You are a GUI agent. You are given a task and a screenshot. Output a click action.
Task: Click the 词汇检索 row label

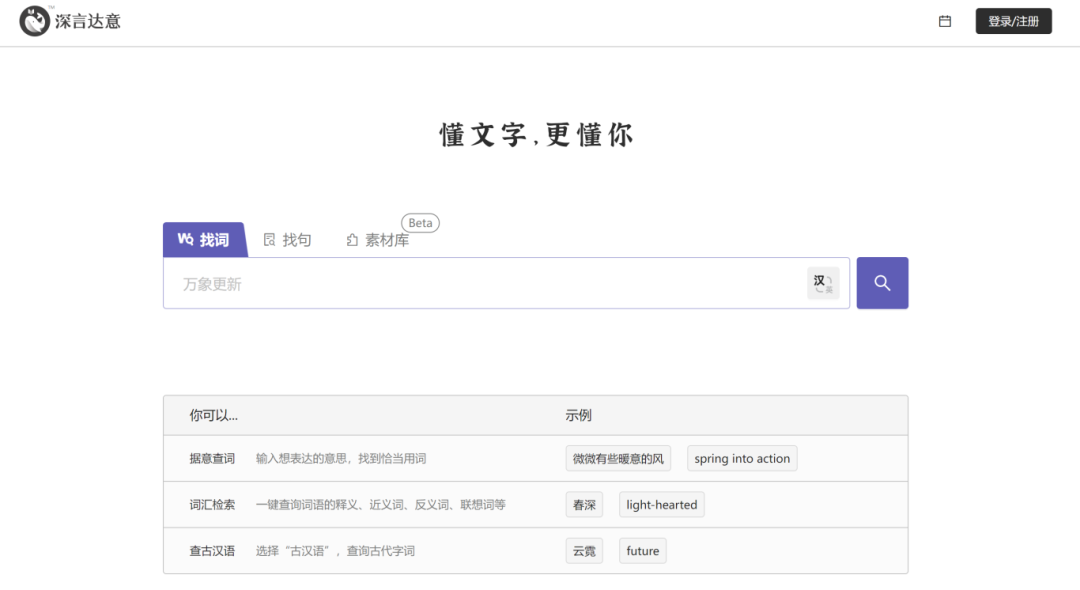212,505
